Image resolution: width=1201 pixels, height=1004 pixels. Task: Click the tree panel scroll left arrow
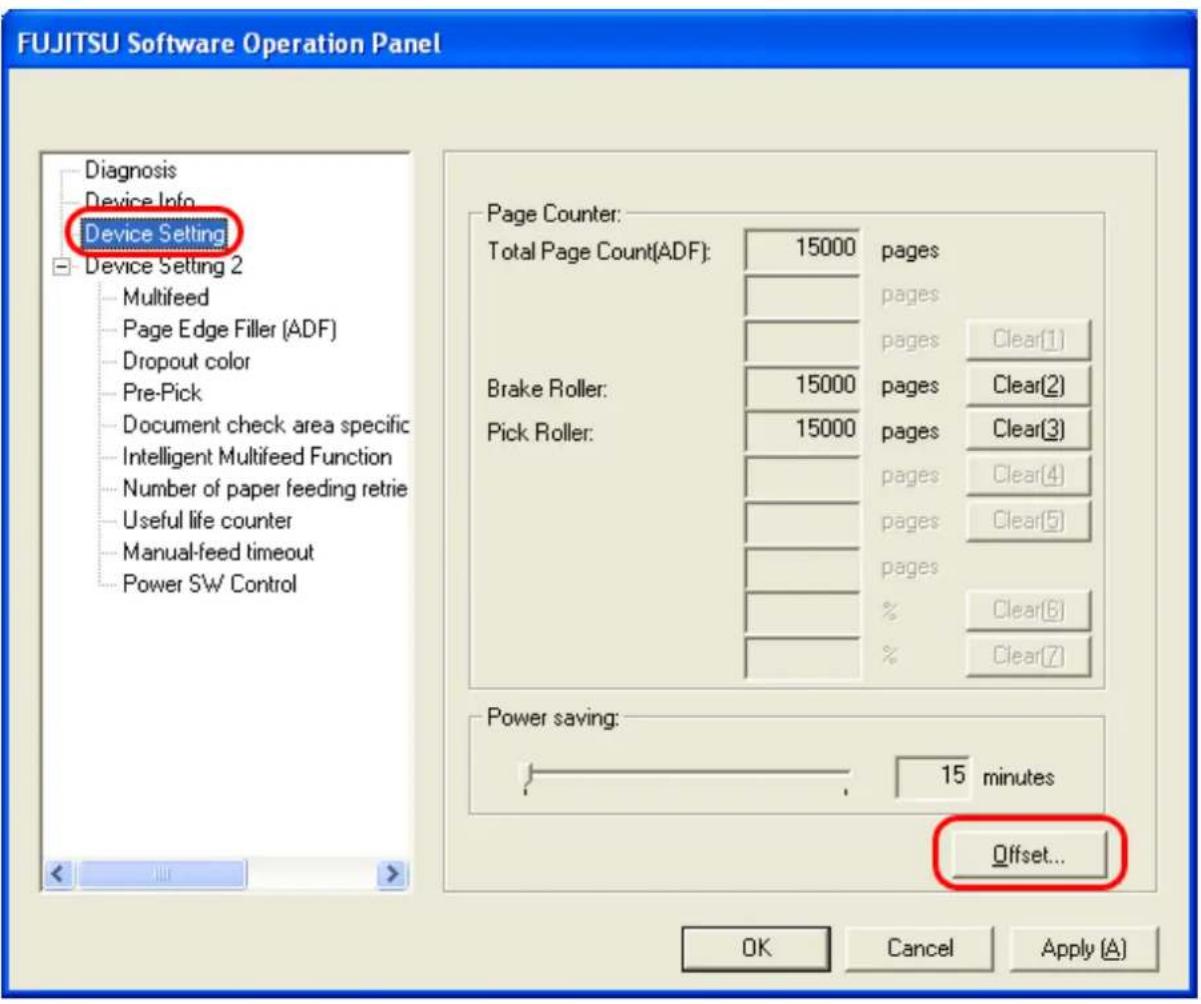coord(61,874)
